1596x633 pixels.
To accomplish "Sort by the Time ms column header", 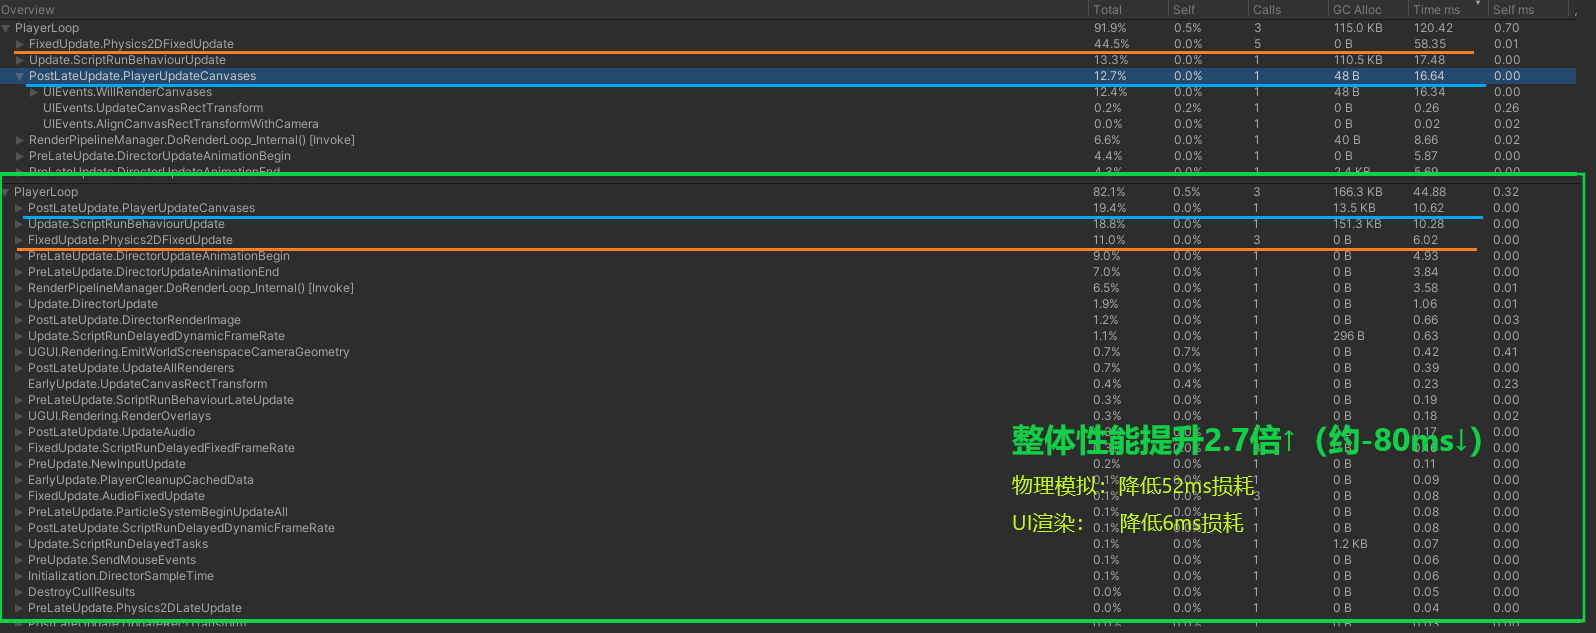I will 1448,9.
